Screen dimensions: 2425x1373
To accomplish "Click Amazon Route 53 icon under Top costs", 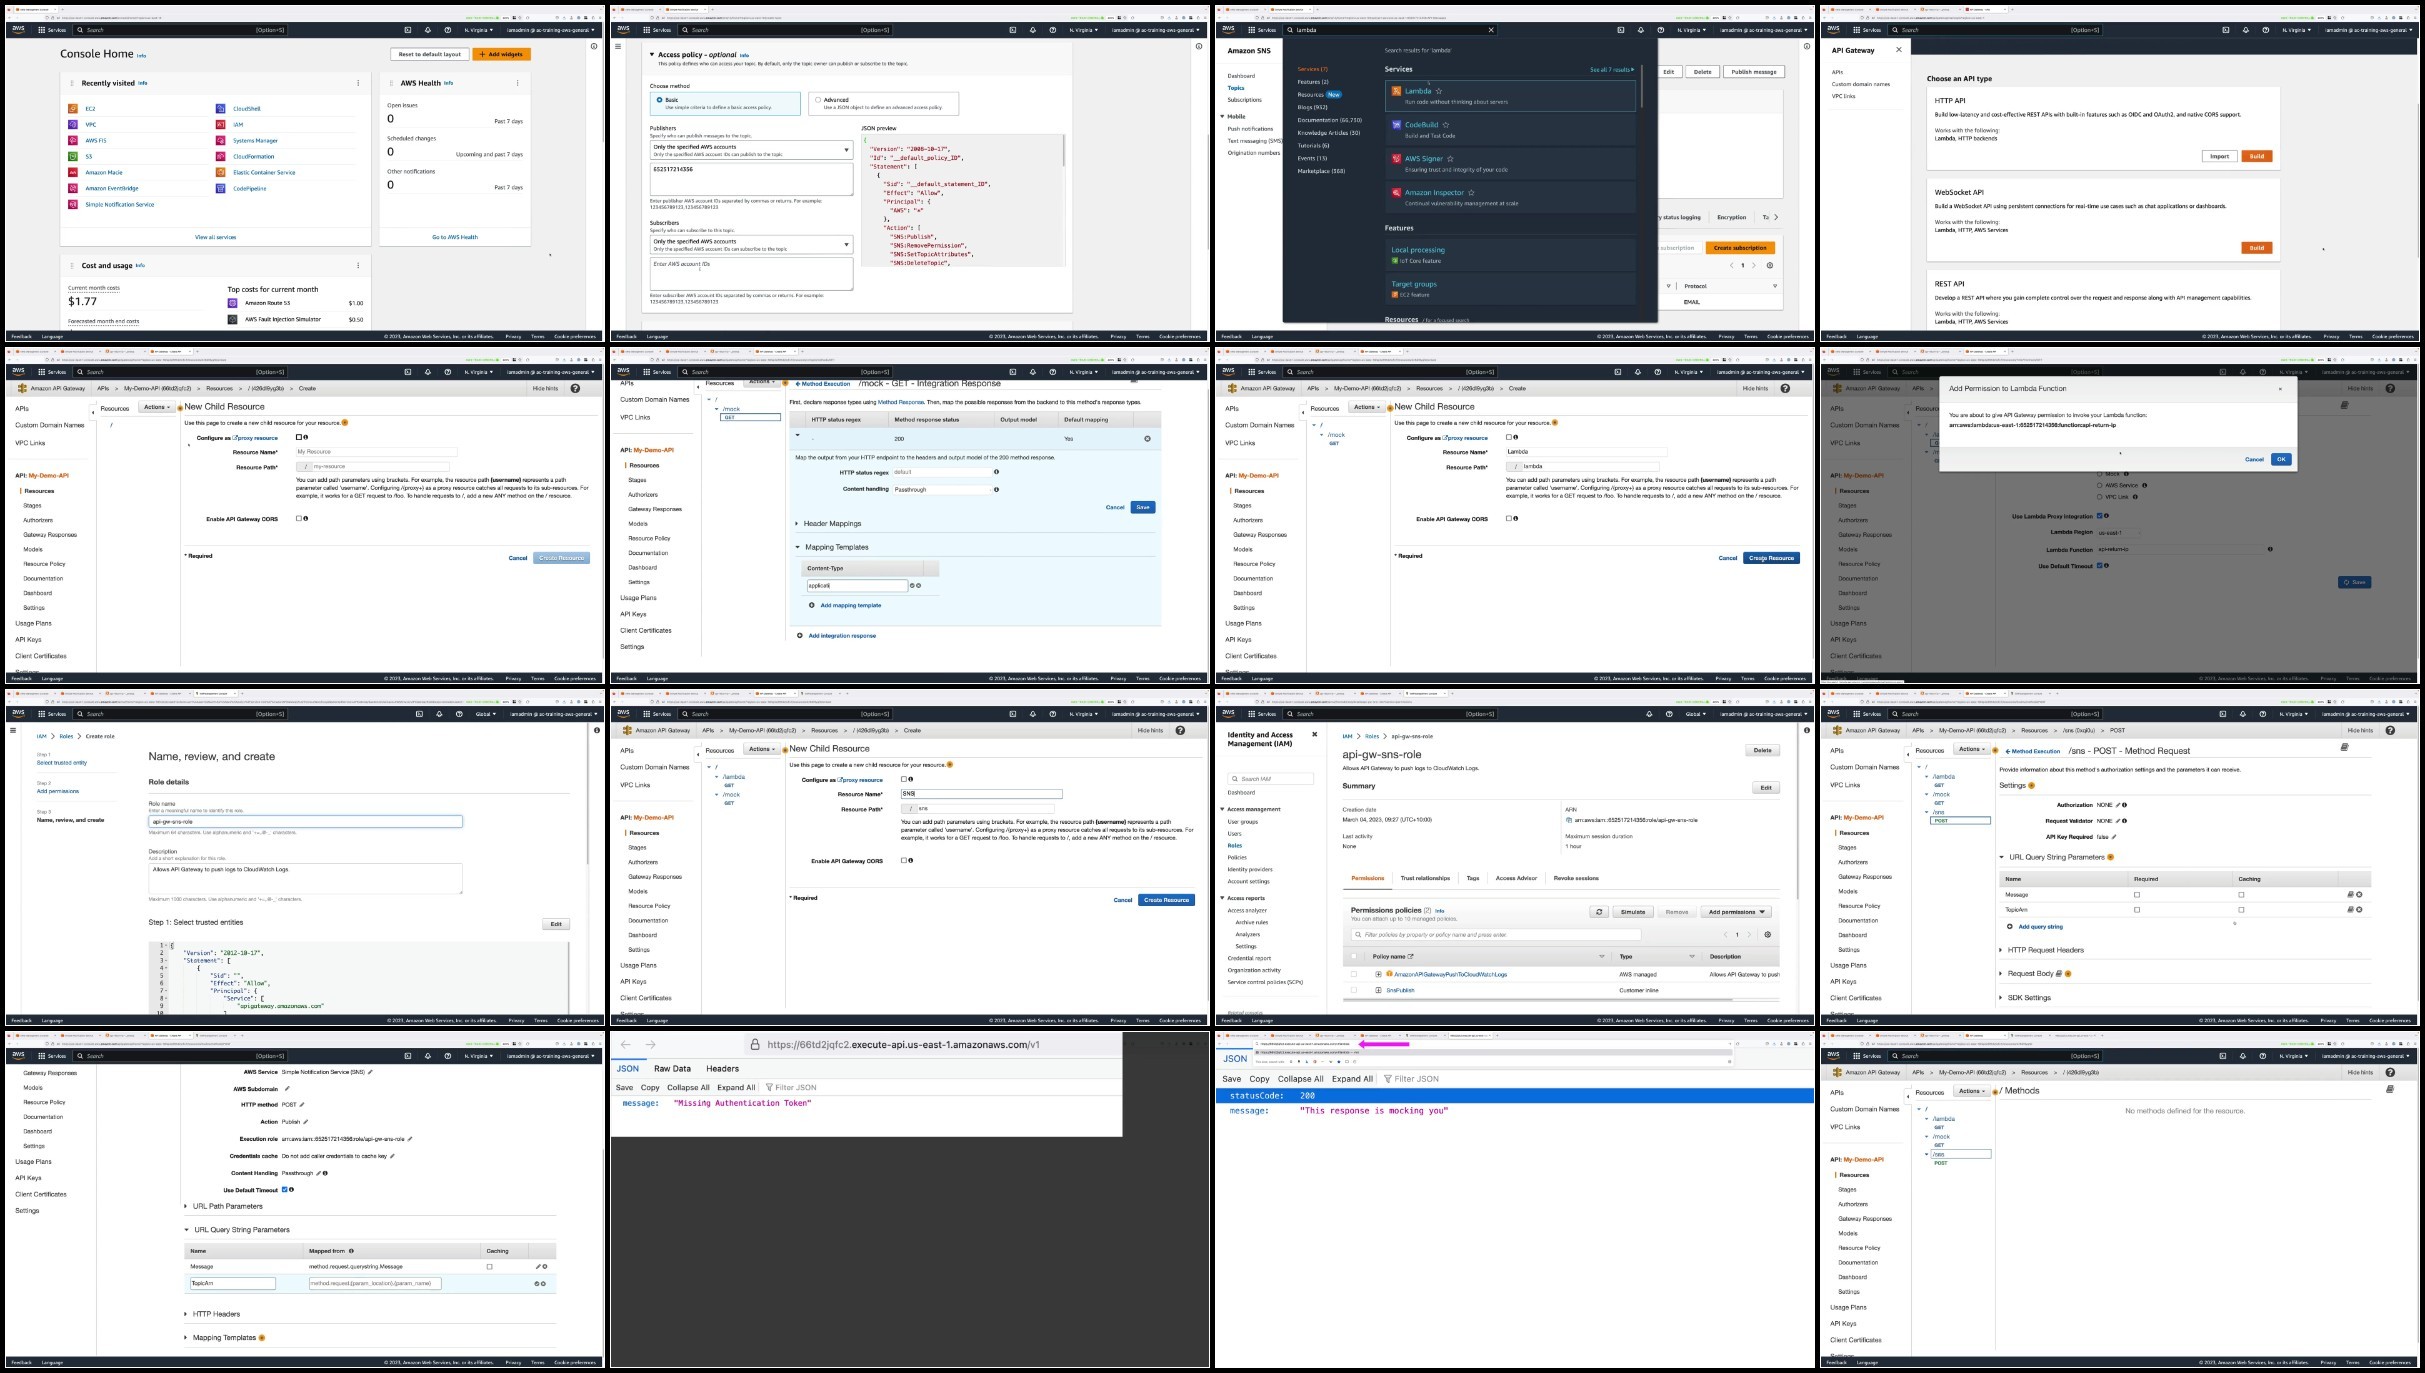I will tap(233, 303).
